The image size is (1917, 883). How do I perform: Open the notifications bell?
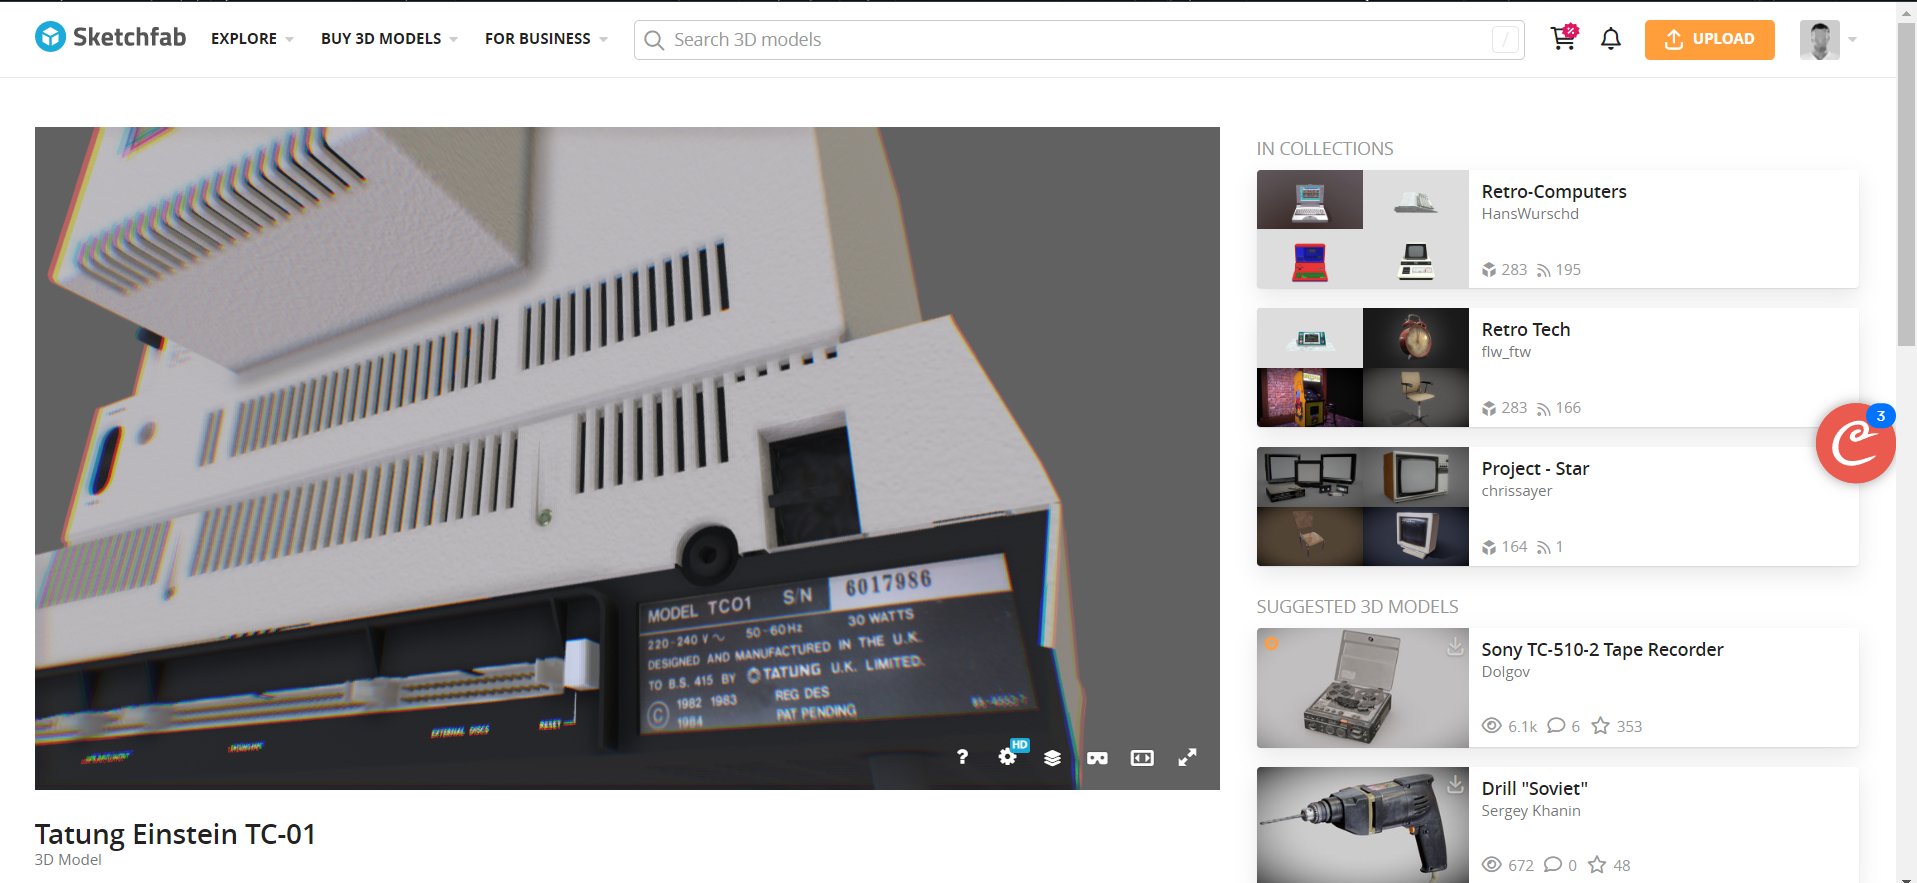(x=1611, y=39)
